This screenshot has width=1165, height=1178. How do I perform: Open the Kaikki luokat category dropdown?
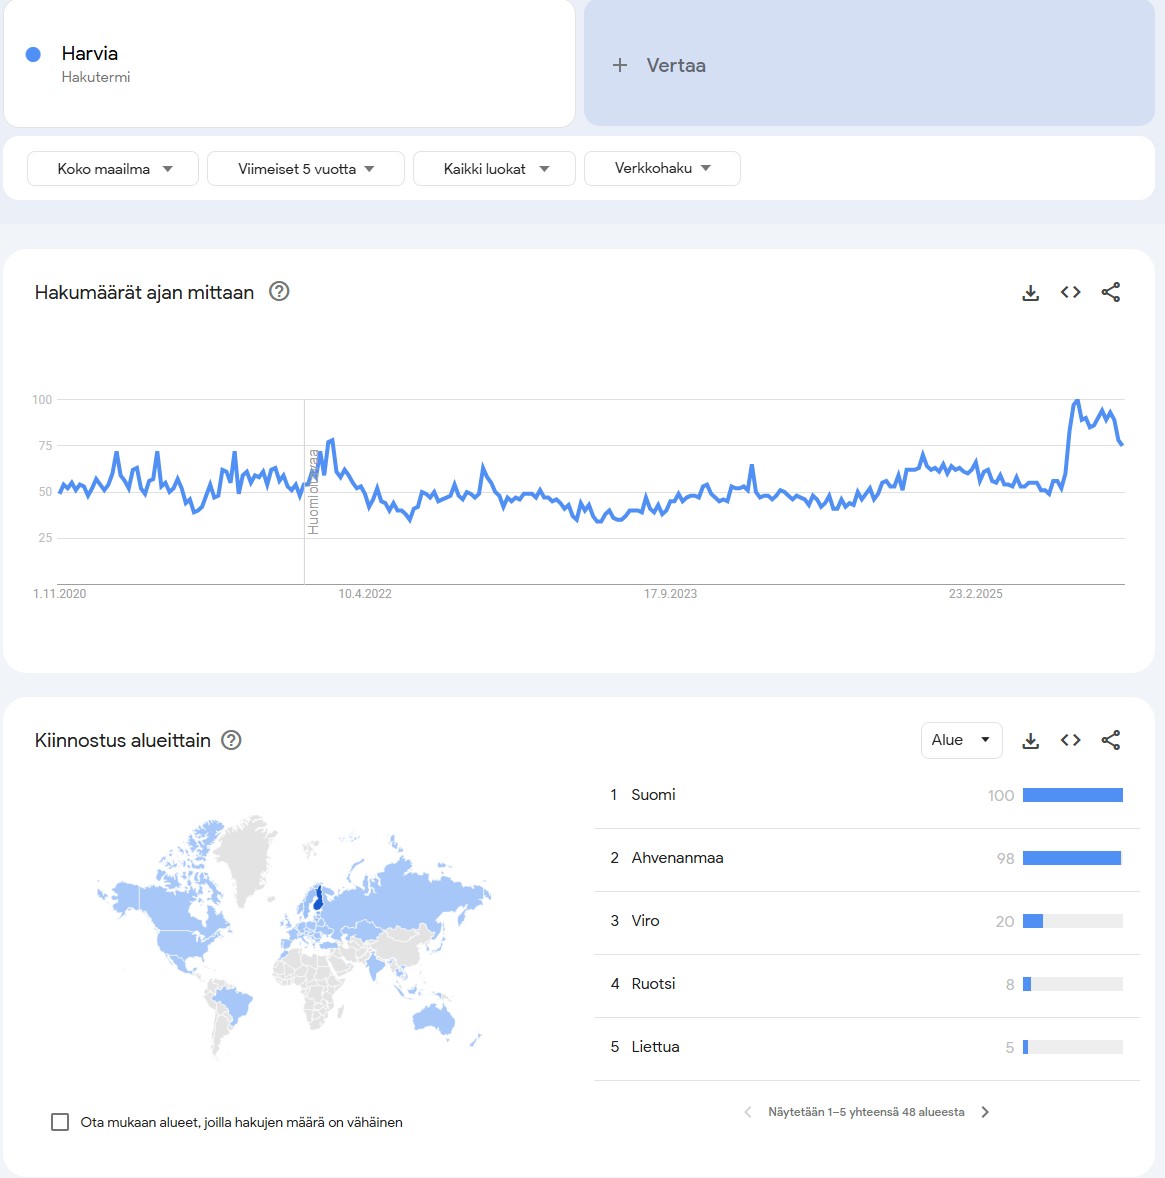click(x=494, y=169)
